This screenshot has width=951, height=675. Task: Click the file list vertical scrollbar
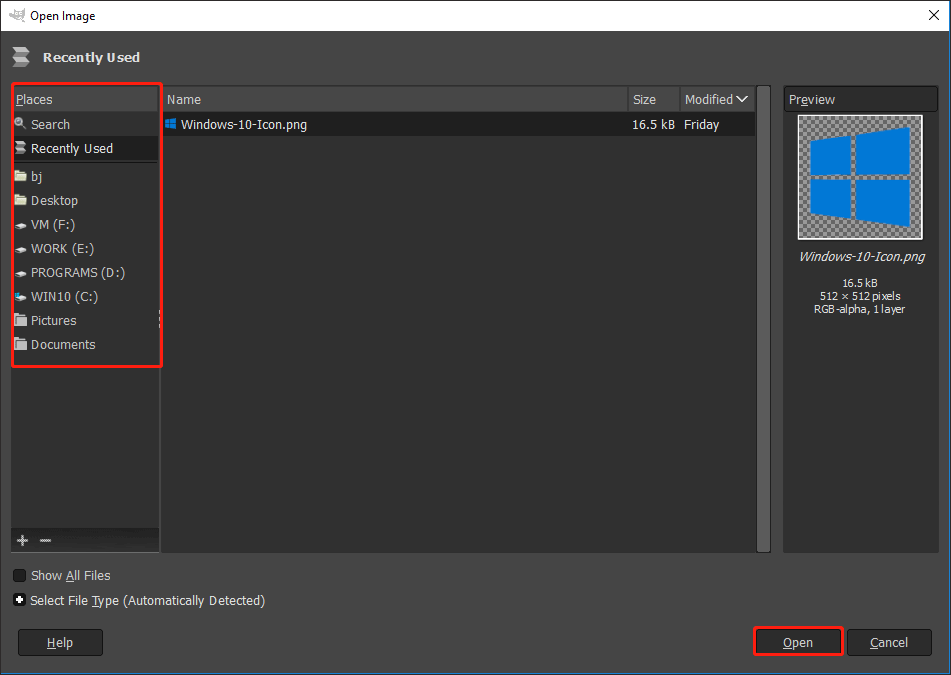(764, 319)
